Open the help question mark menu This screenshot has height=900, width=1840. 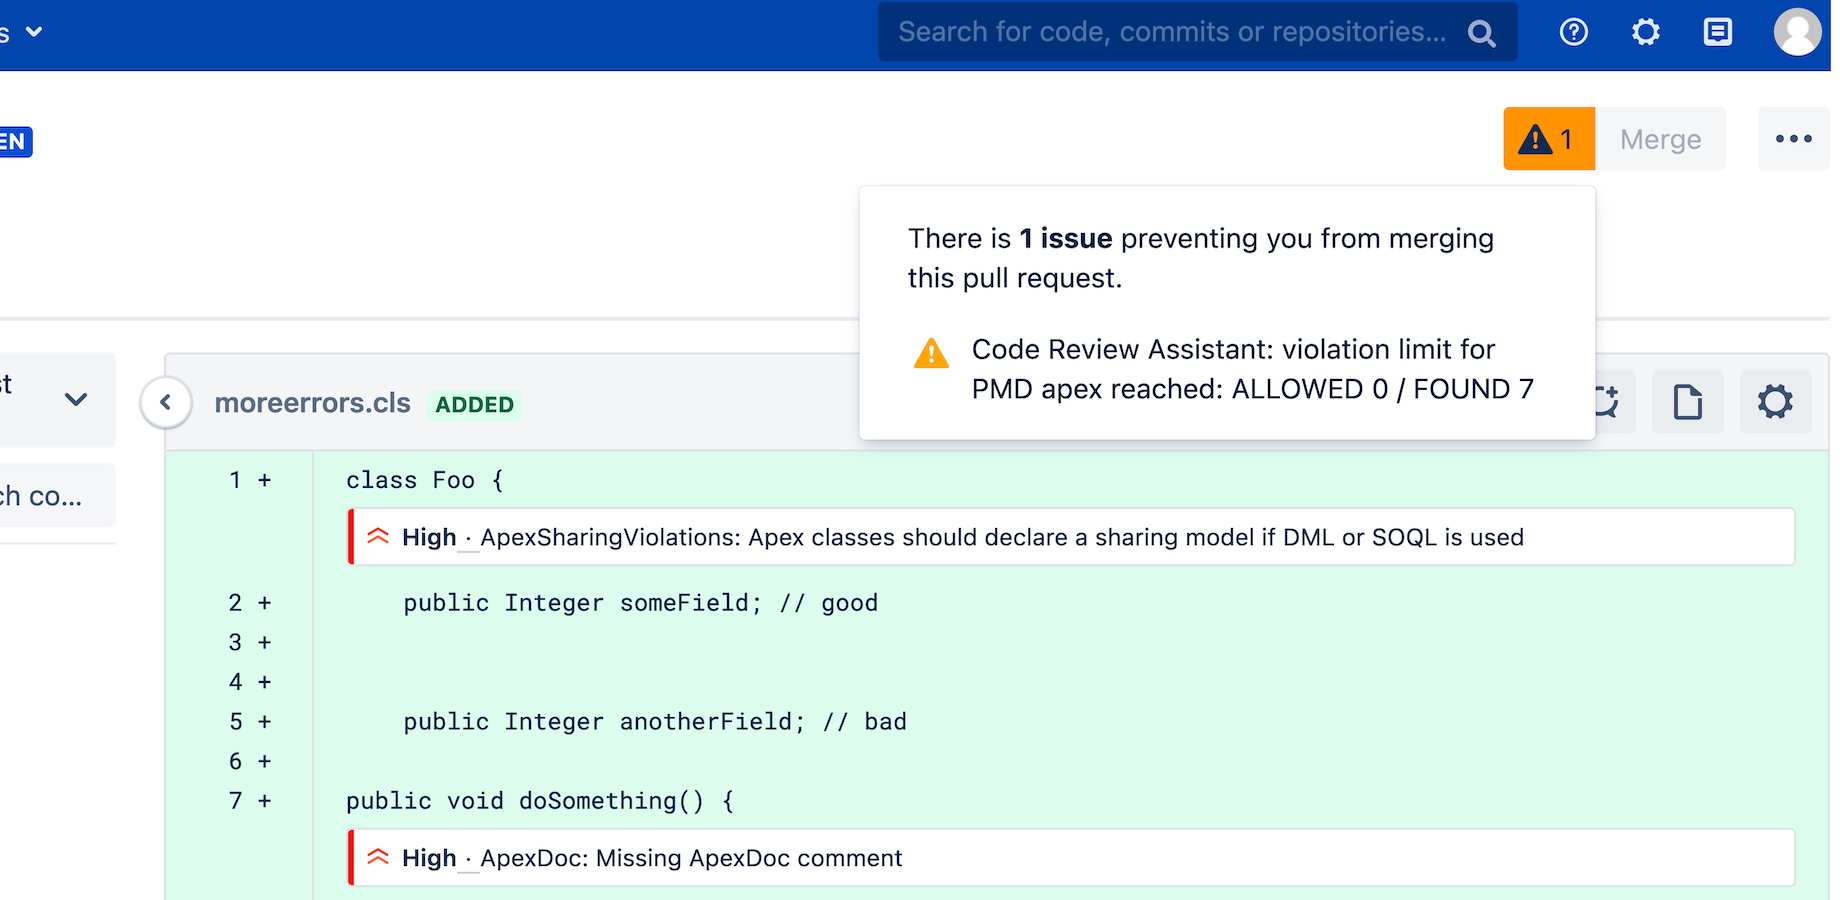point(1573,32)
